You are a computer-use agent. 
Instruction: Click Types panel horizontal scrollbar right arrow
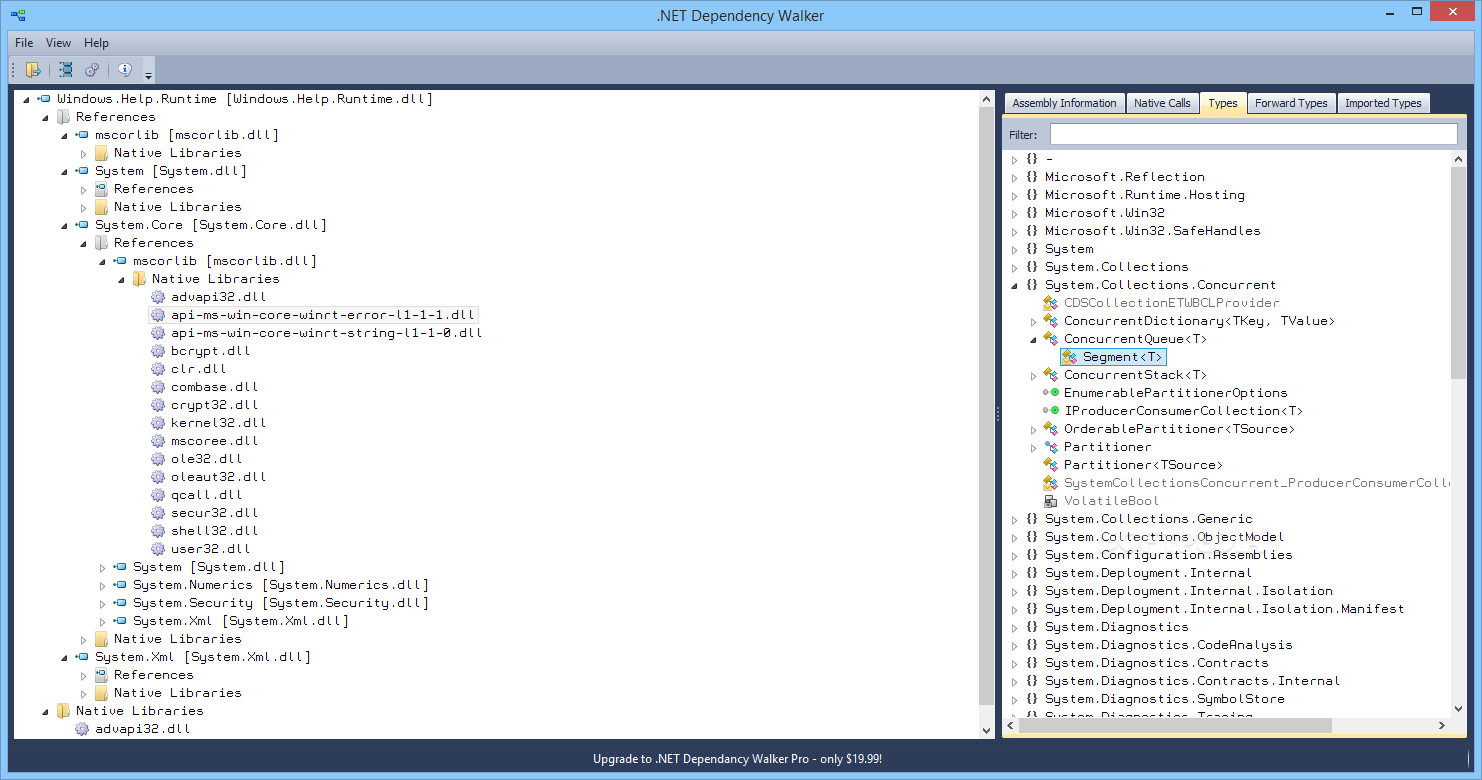tap(1442, 726)
